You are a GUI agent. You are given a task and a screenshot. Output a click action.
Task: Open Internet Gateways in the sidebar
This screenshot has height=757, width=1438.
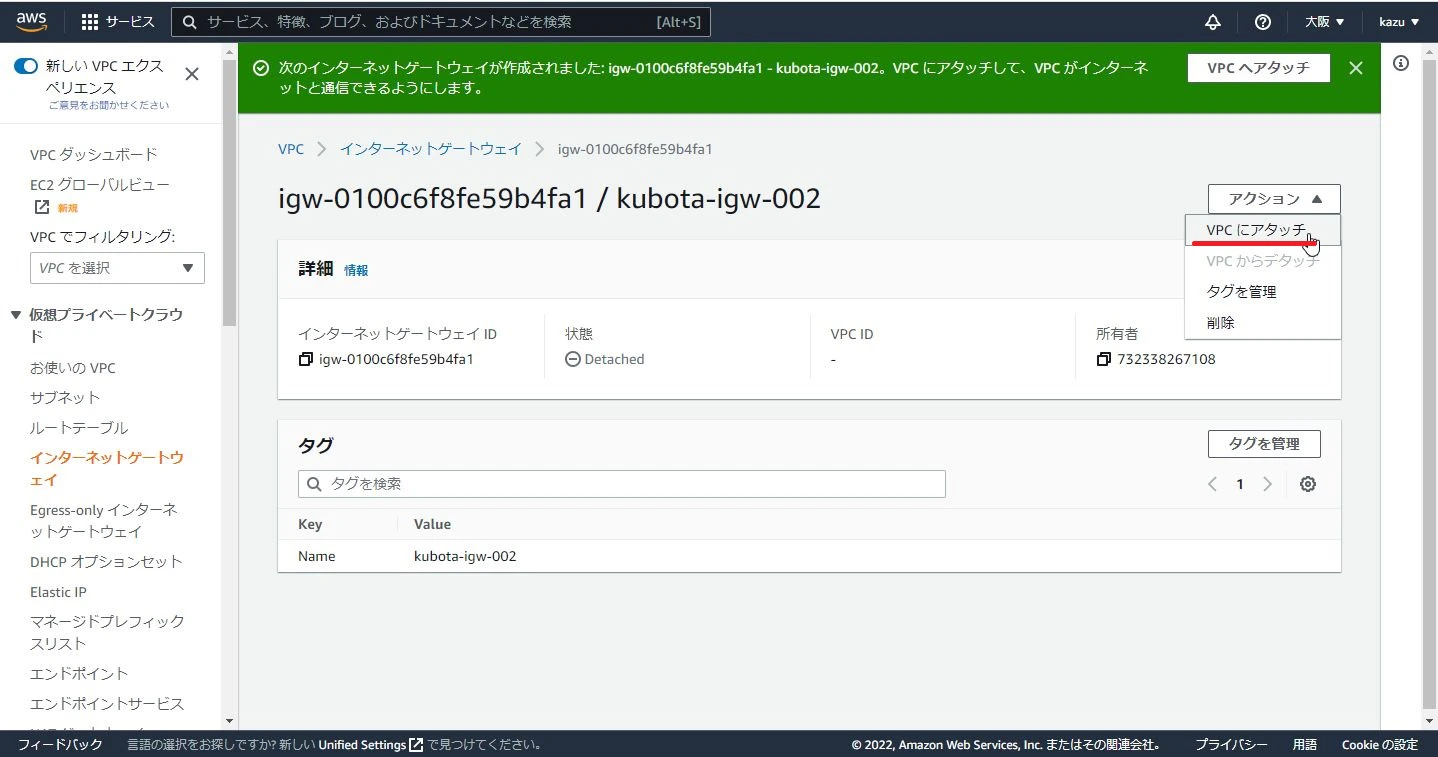[107, 469]
